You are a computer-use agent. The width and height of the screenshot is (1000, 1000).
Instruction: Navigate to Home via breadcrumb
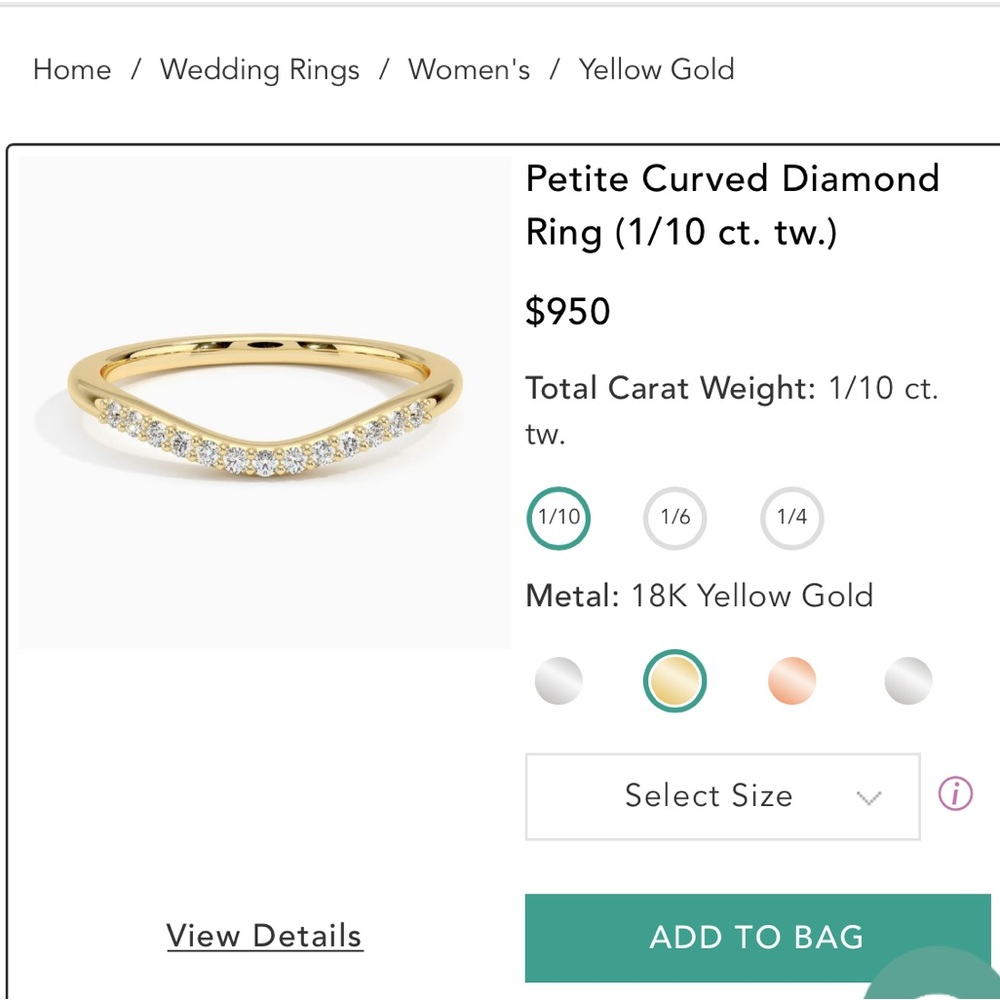coord(71,70)
